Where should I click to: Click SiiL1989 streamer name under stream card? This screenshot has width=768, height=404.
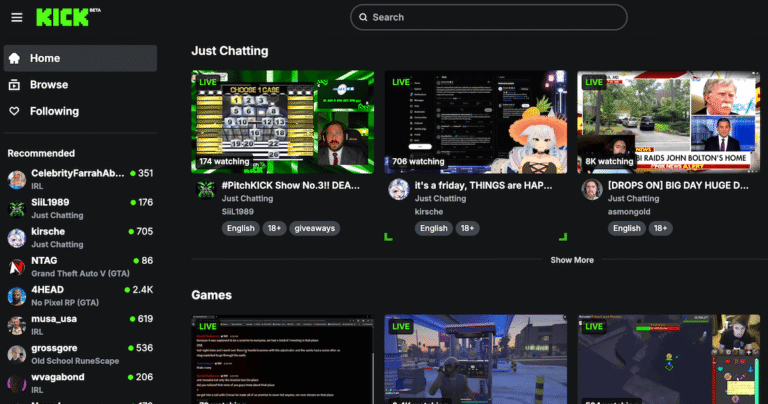pyautogui.click(x=238, y=212)
